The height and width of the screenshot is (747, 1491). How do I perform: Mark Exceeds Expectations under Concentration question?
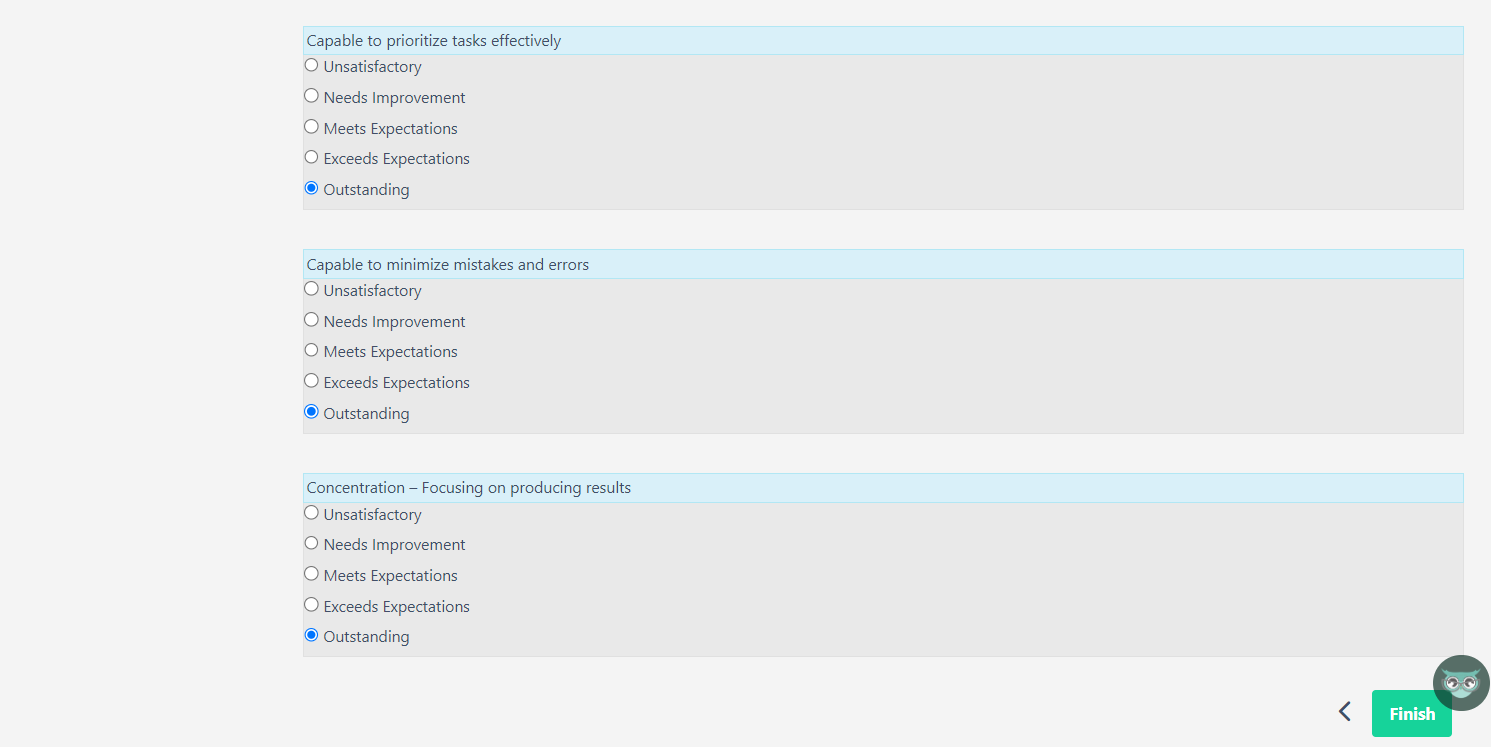312,605
